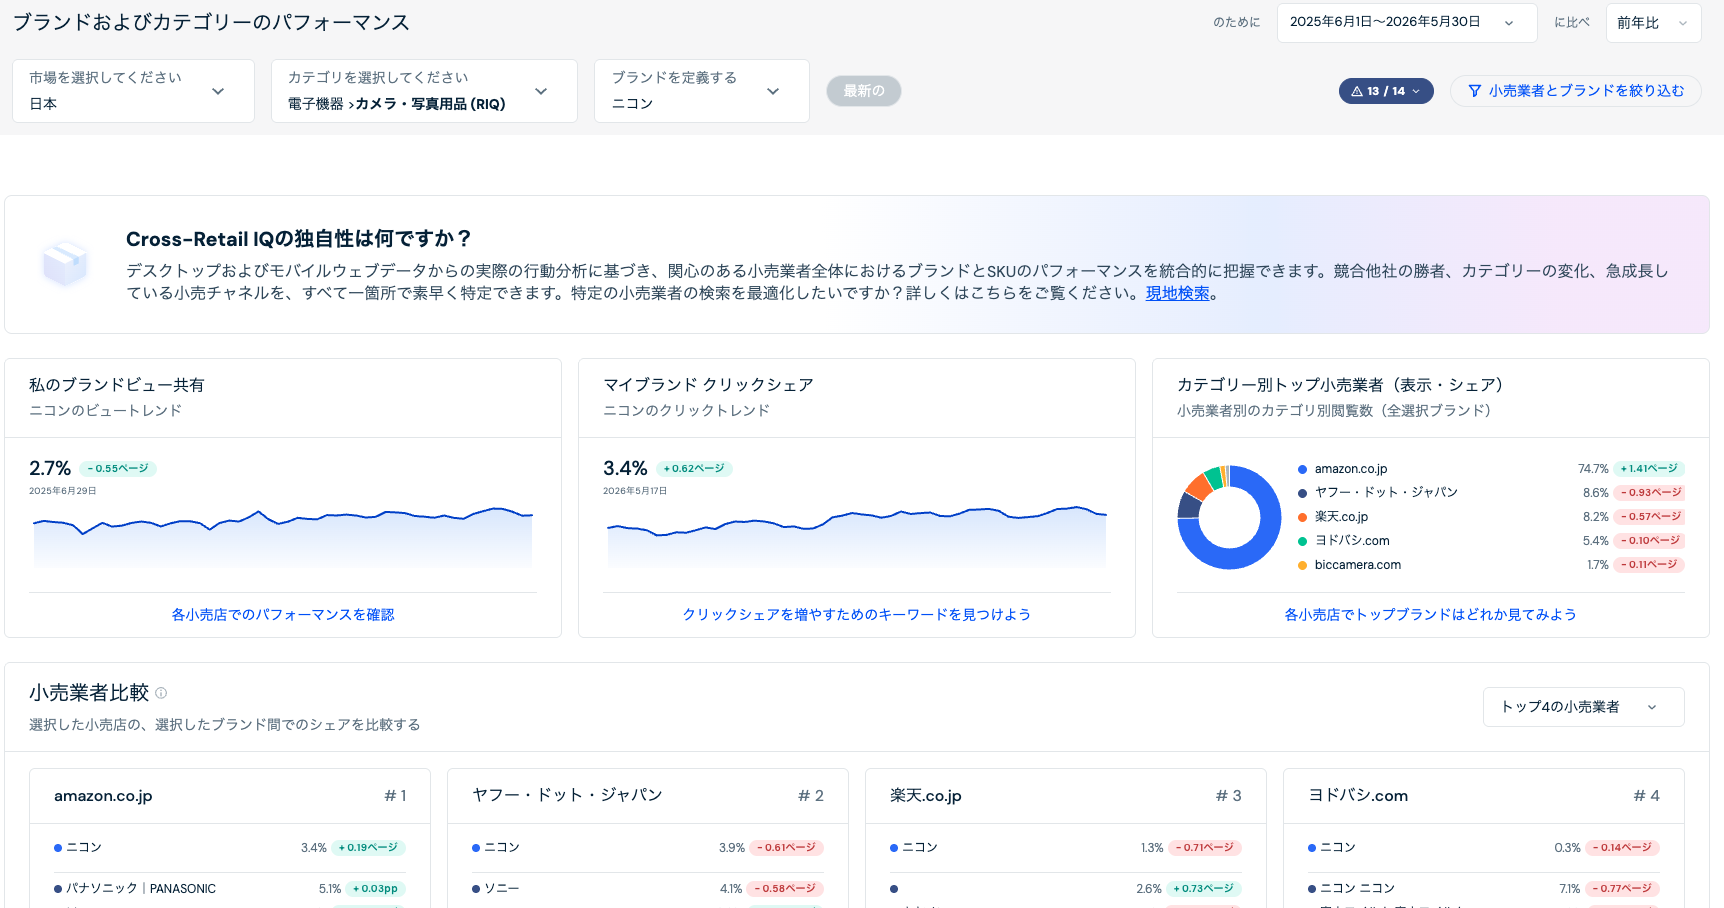Click the ソニー row in ヤフー card
Image resolution: width=1724 pixels, height=908 pixels.
(648, 889)
